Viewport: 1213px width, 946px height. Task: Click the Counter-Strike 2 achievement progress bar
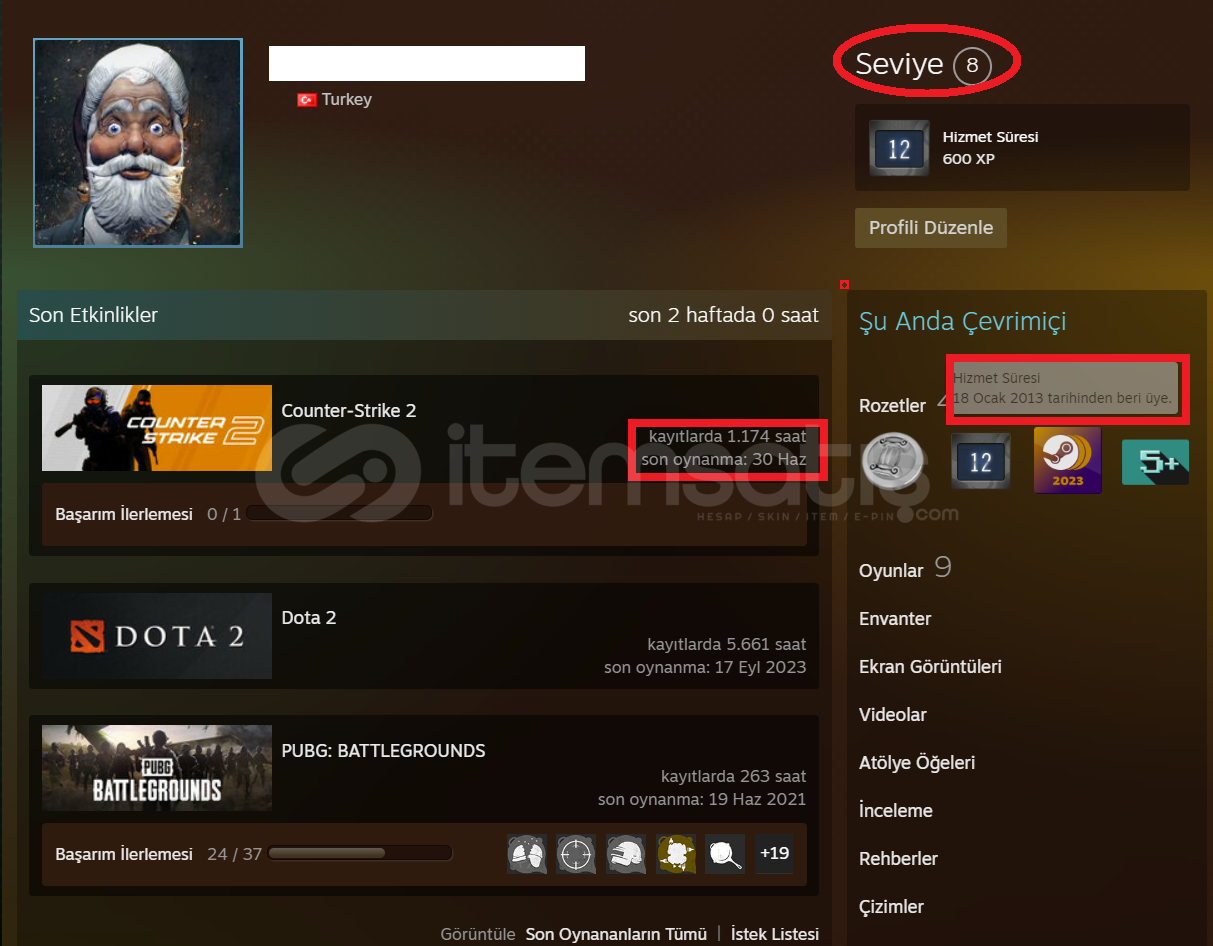coord(339,514)
